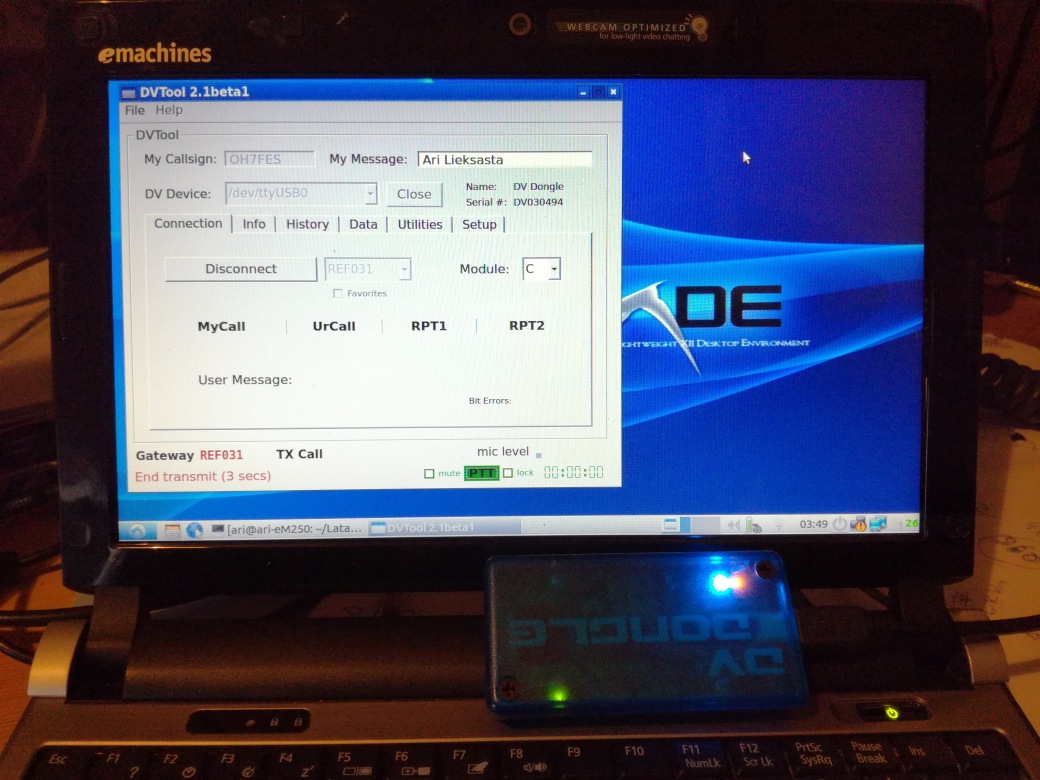
Task: Launch file manager from taskbar
Action: pos(172,530)
